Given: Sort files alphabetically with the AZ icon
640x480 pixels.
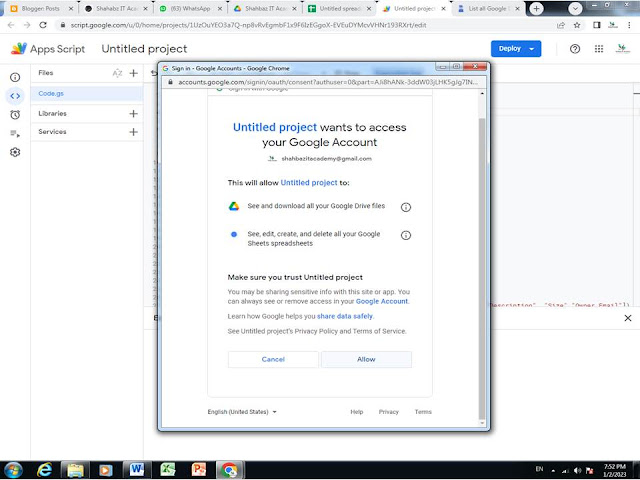Looking at the screenshot, I should click(x=117, y=73).
